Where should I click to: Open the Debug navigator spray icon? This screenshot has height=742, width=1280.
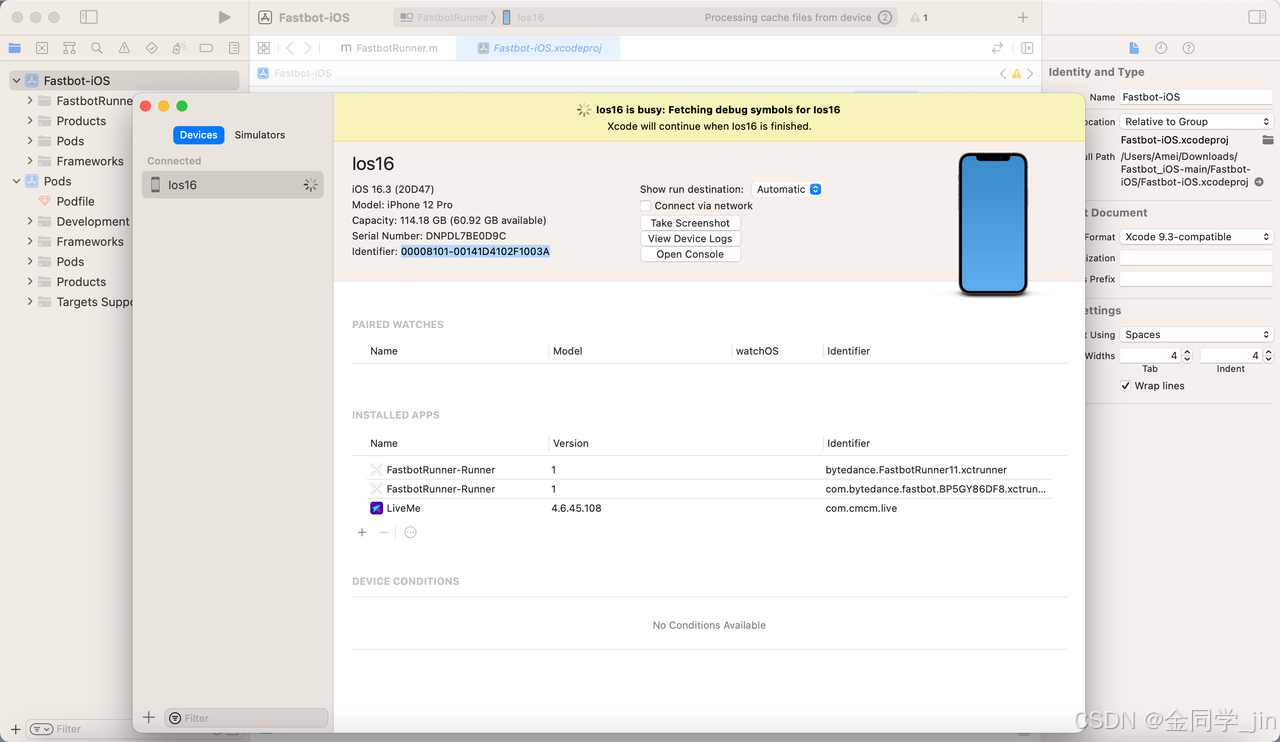[179, 48]
